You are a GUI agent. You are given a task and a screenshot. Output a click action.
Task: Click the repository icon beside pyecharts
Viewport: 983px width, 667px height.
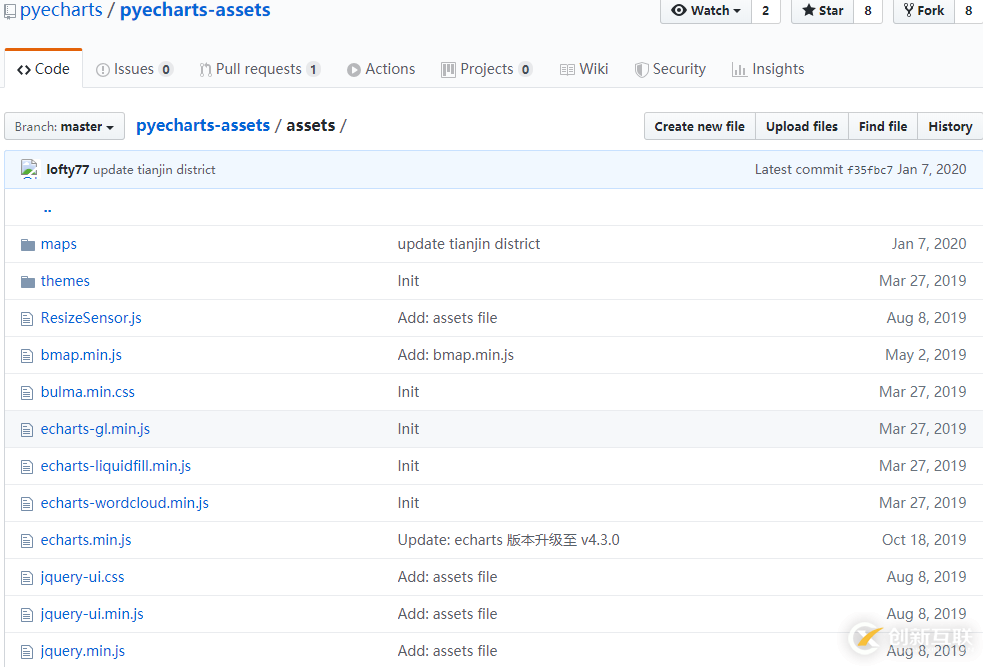click(10, 11)
